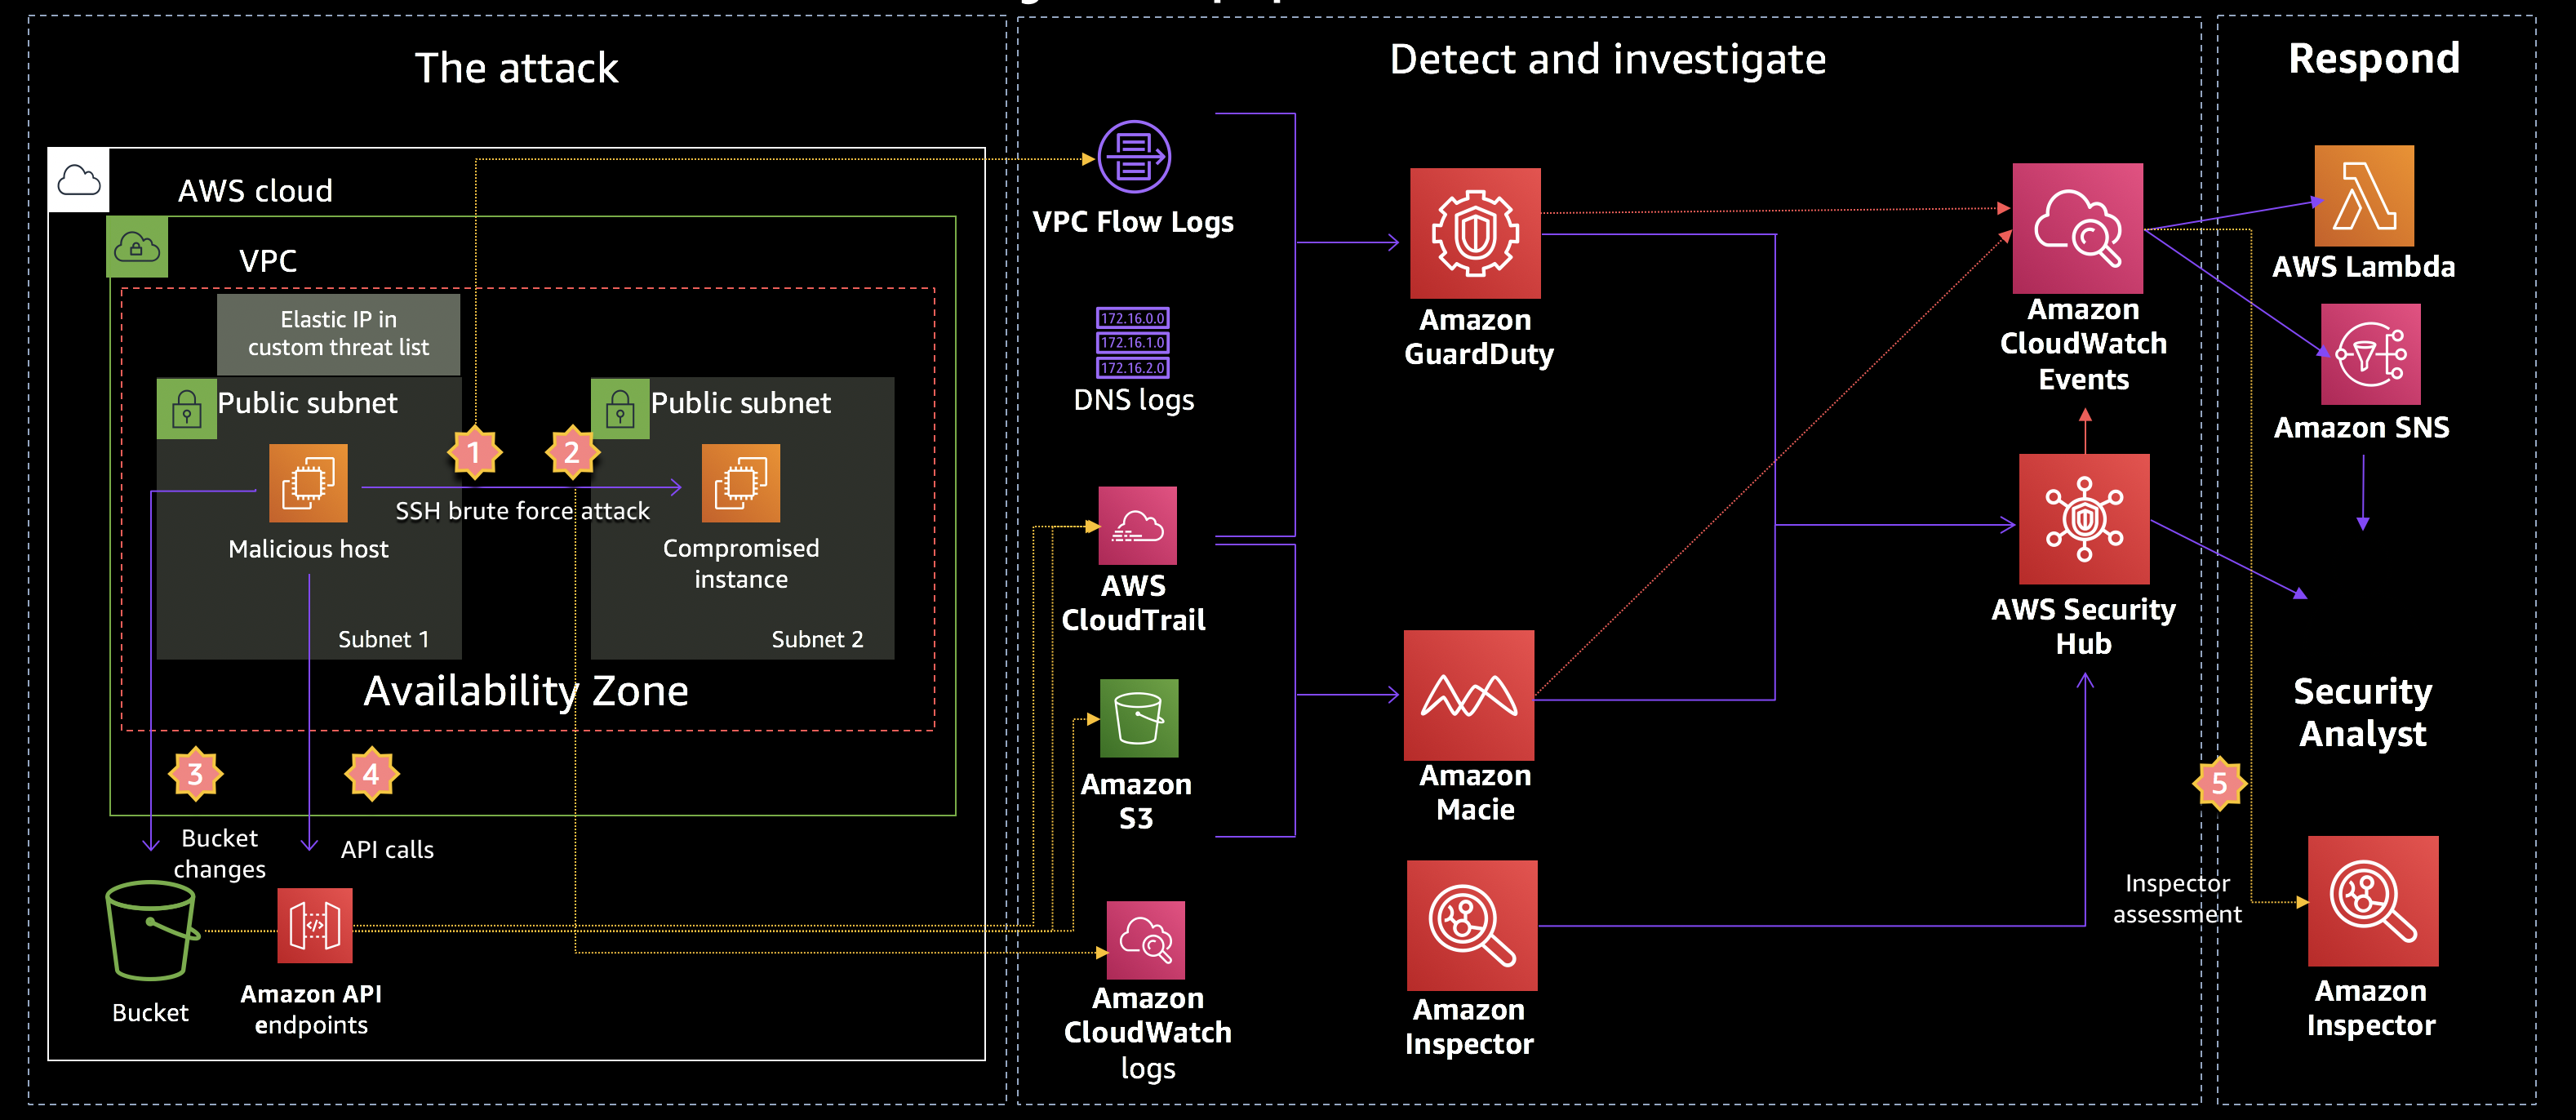Select the 'SSH brute force attack' label

522,511
